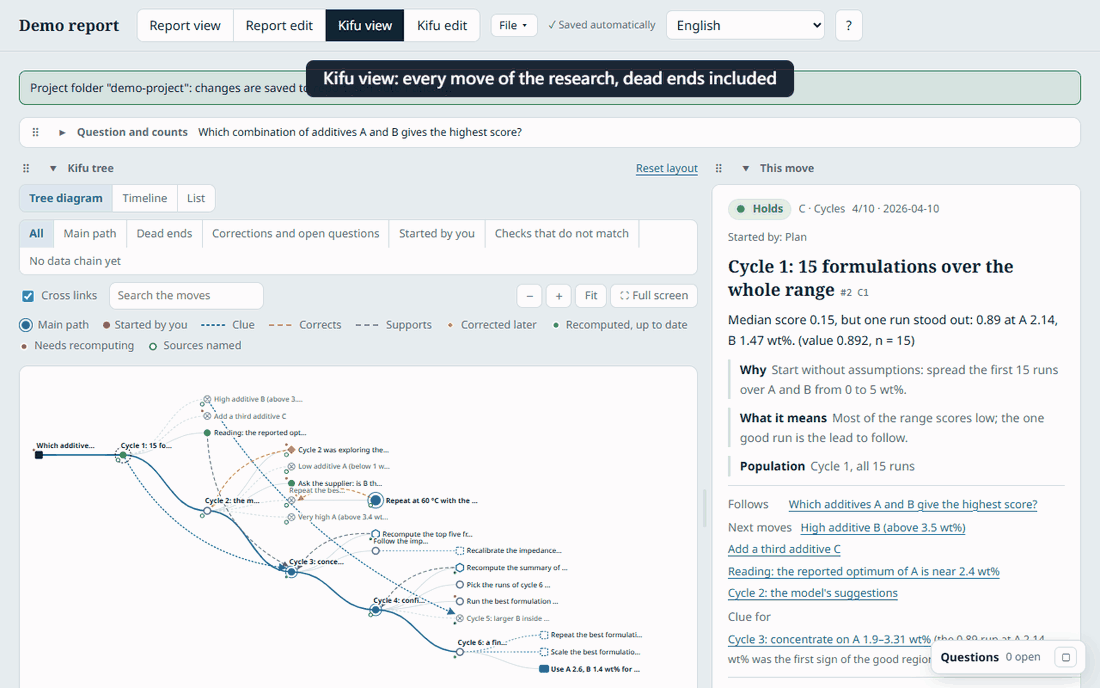
Task: Filter by Corrections and open questions
Action: tap(295, 234)
